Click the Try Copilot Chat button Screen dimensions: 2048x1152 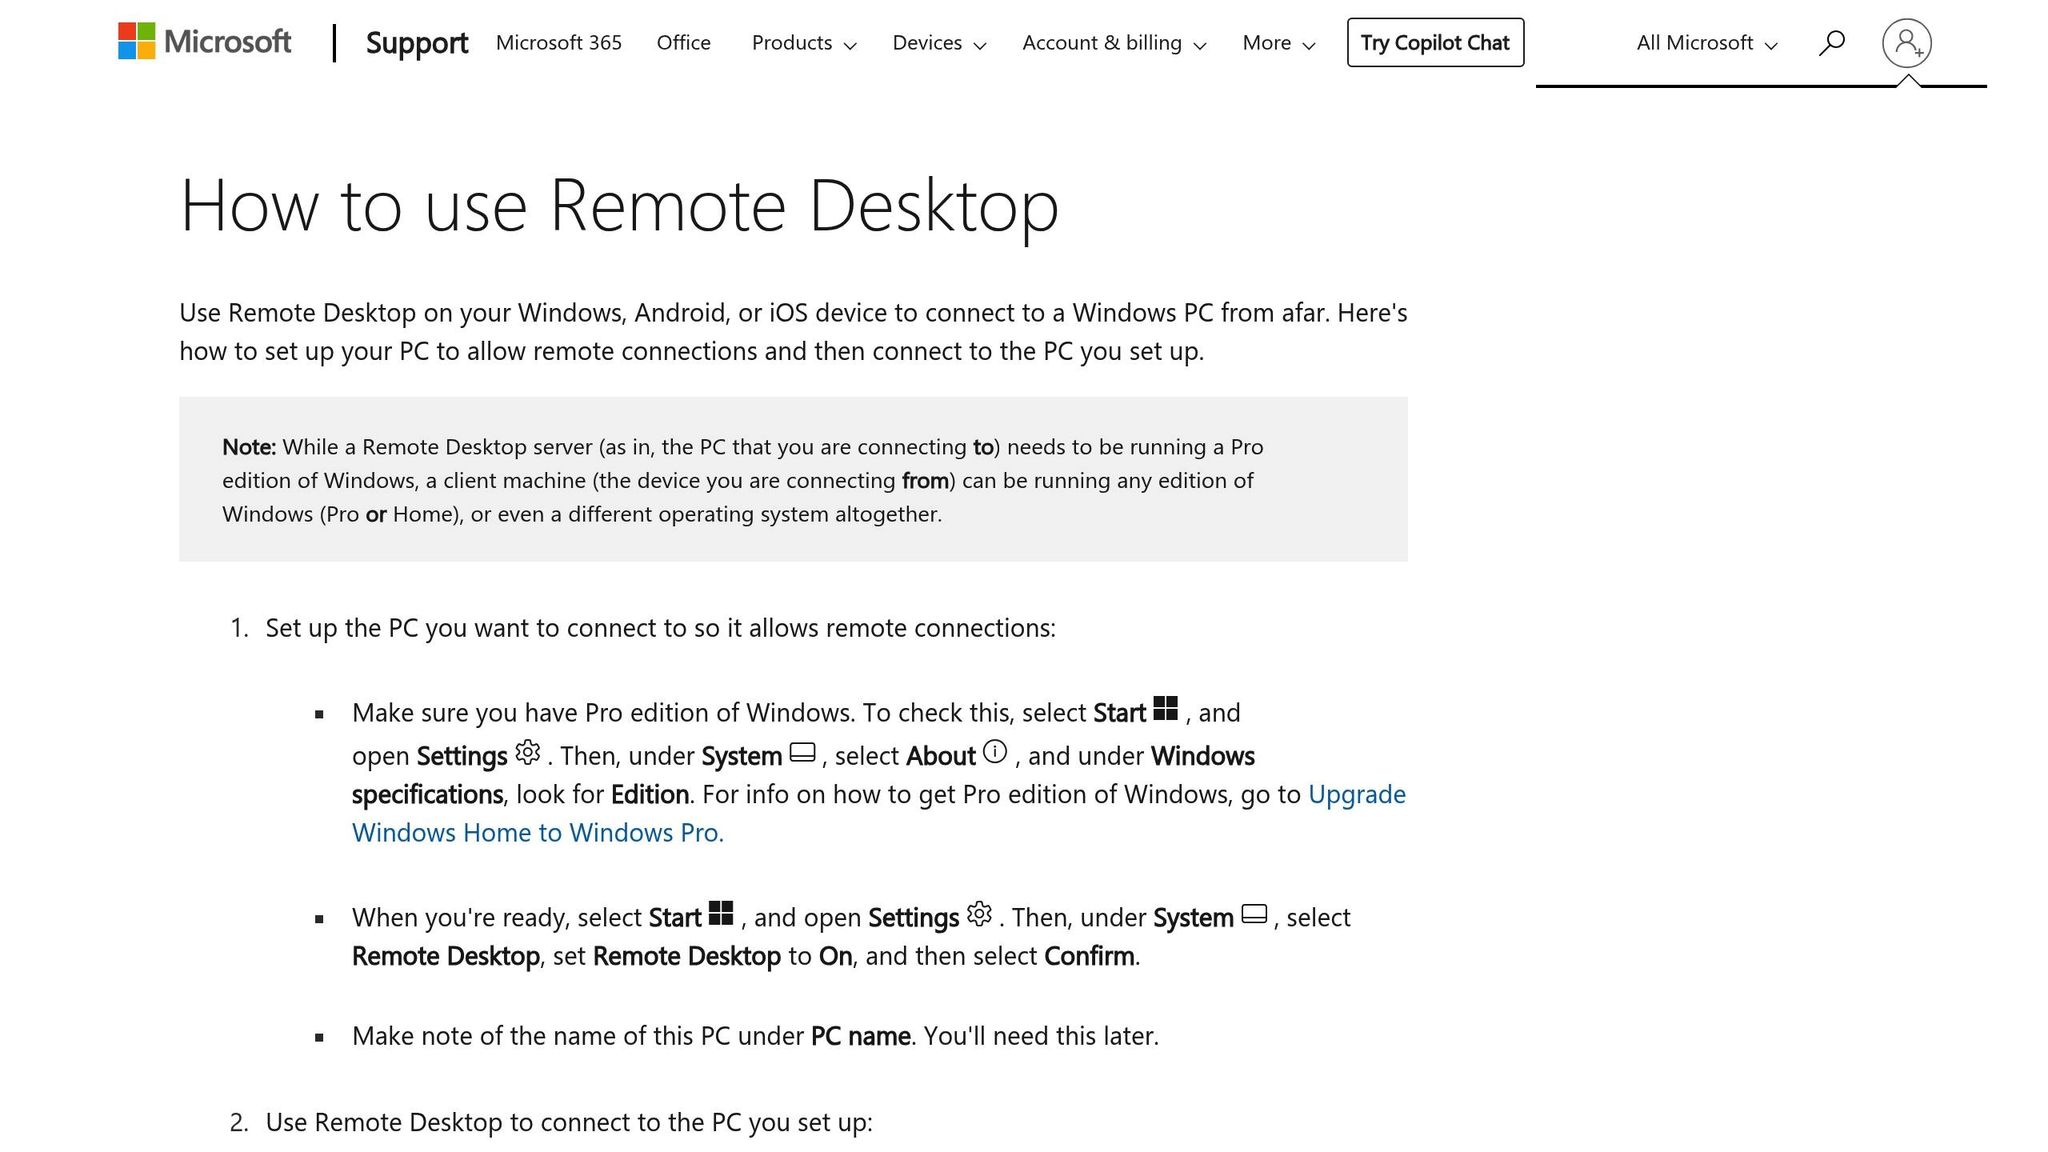(1435, 43)
